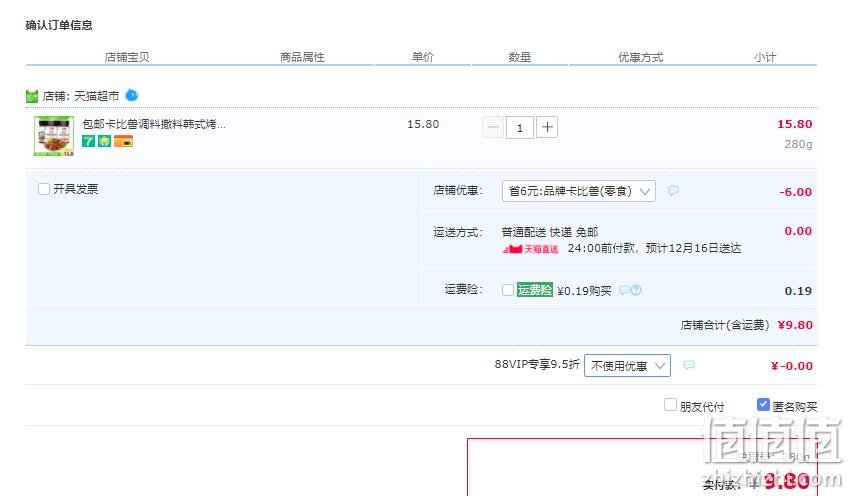Click the green 7-day return badge icon
This screenshot has height=496, width=851.
[88, 142]
